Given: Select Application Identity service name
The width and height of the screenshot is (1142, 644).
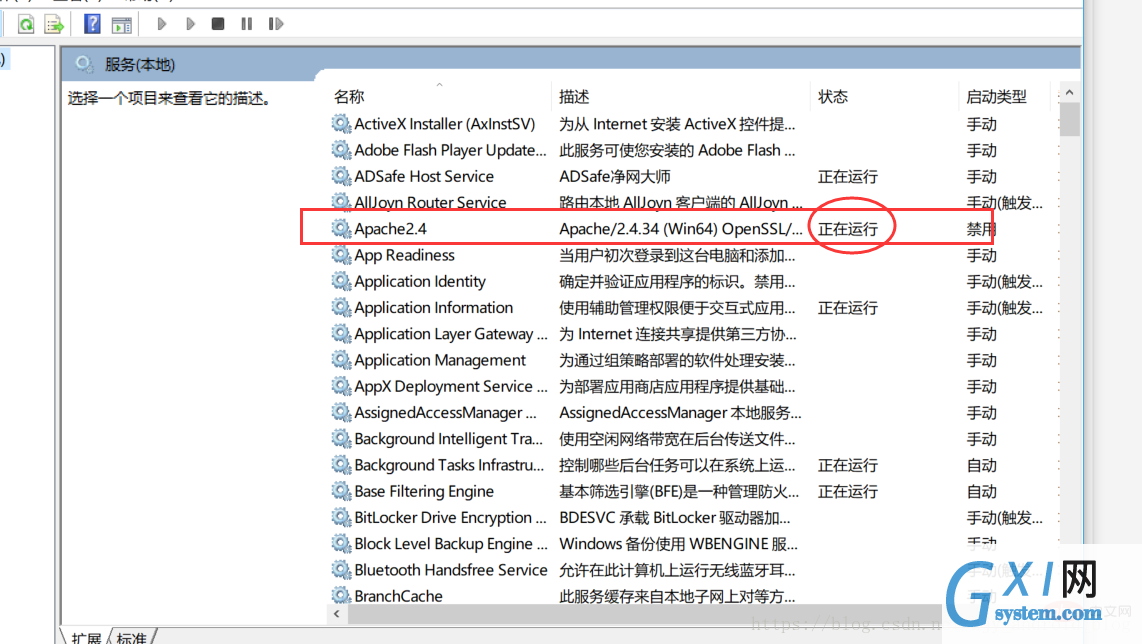Looking at the screenshot, I should (420, 281).
